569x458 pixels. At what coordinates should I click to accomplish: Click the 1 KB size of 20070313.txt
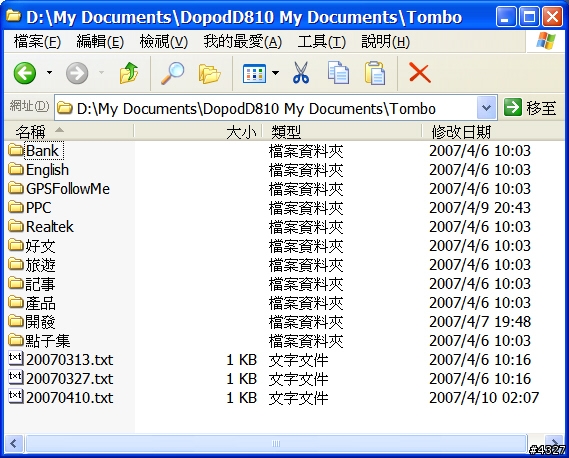pyautogui.click(x=241, y=360)
